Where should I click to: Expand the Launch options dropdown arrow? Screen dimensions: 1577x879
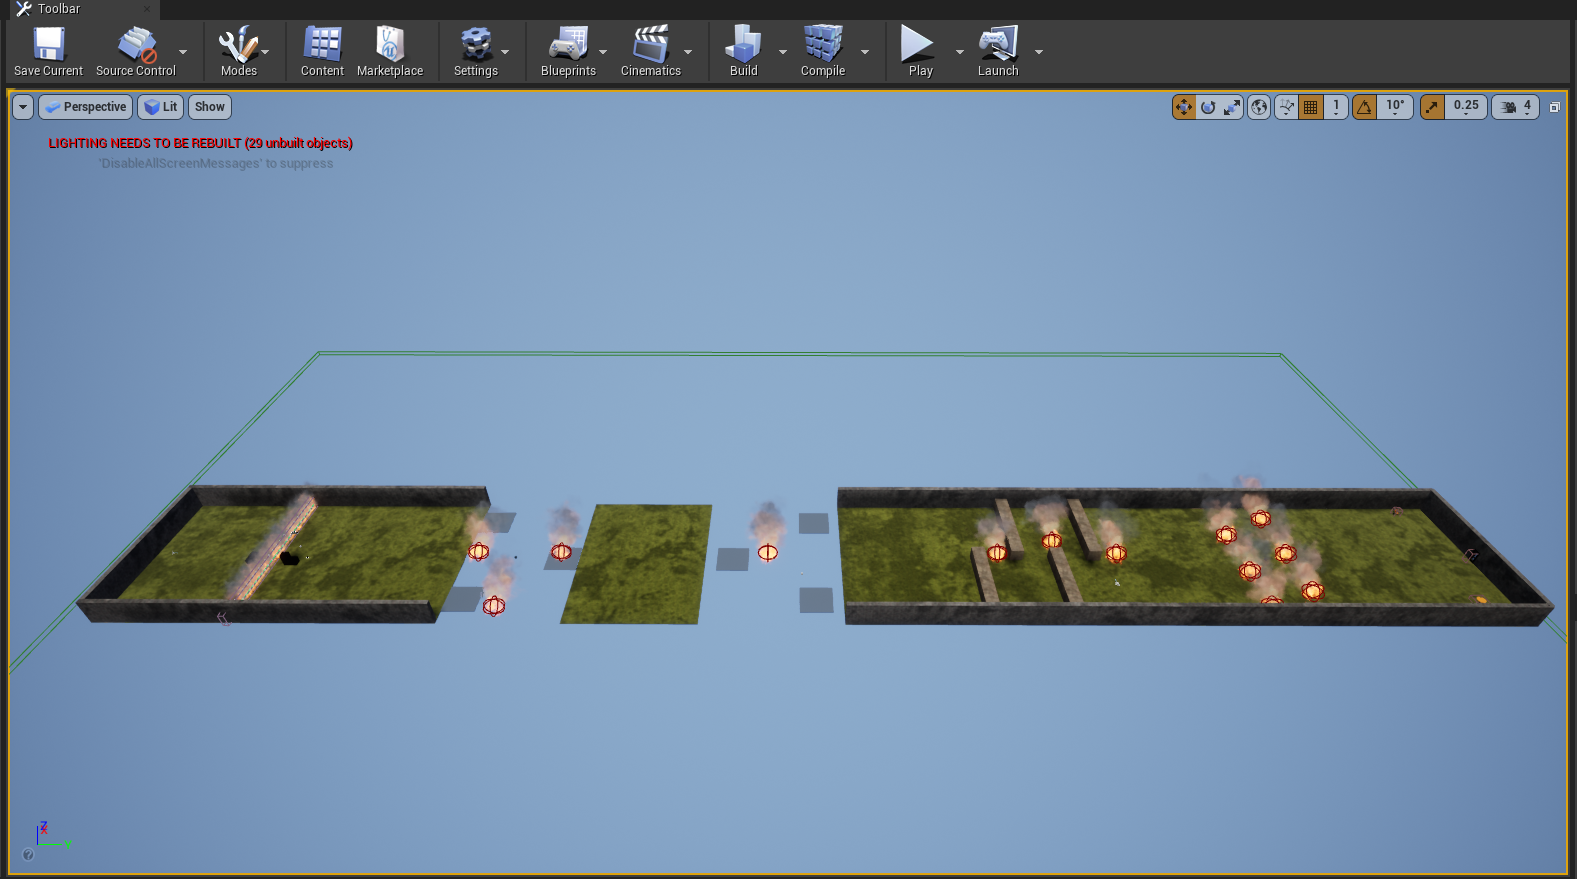tap(1039, 52)
